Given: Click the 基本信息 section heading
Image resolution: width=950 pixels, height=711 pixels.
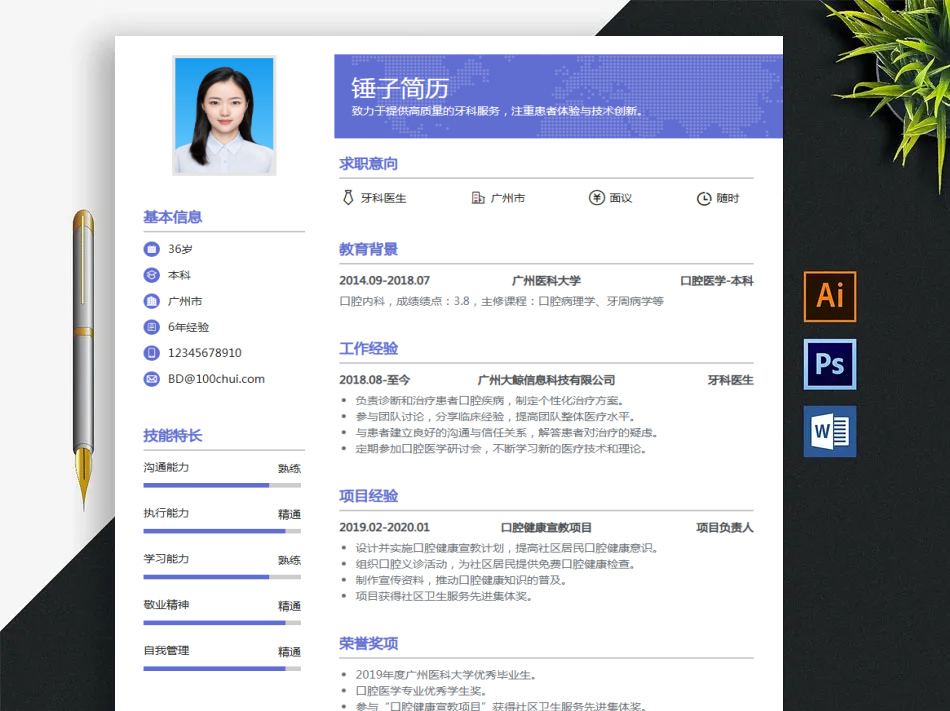Looking at the screenshot, I should (173, 217).
